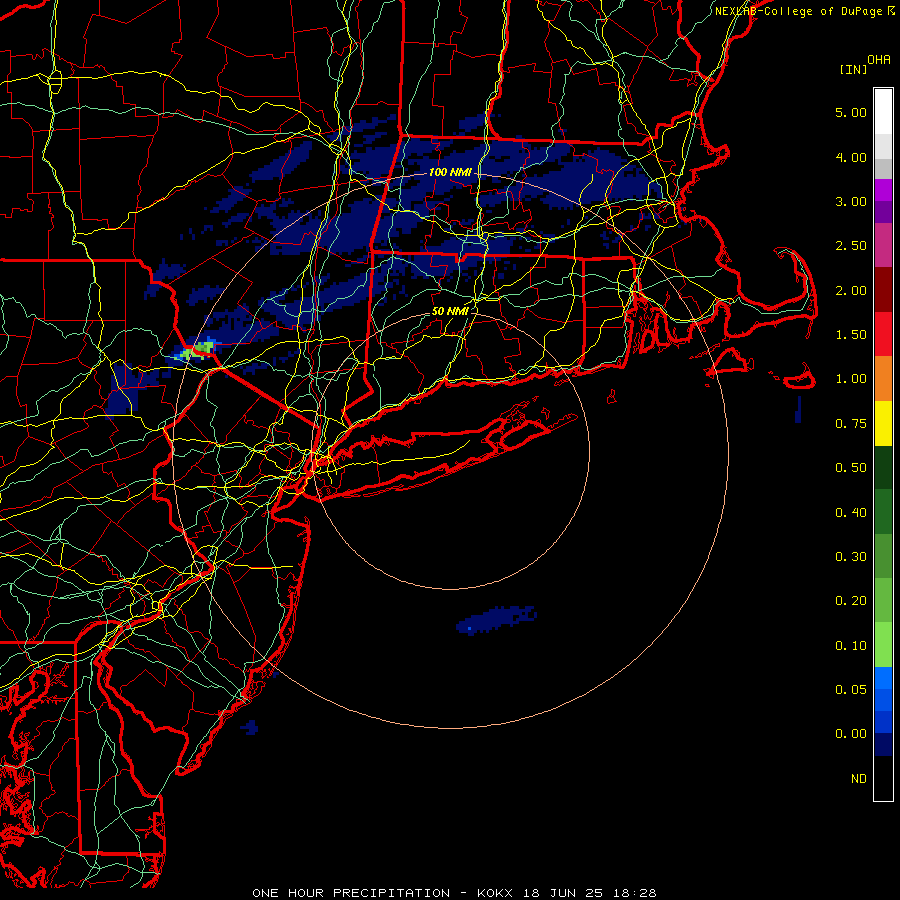Click the green heavy-precipitation cell on the map
Viewport: 900px width, 900px height.
[x=198, y=350]
